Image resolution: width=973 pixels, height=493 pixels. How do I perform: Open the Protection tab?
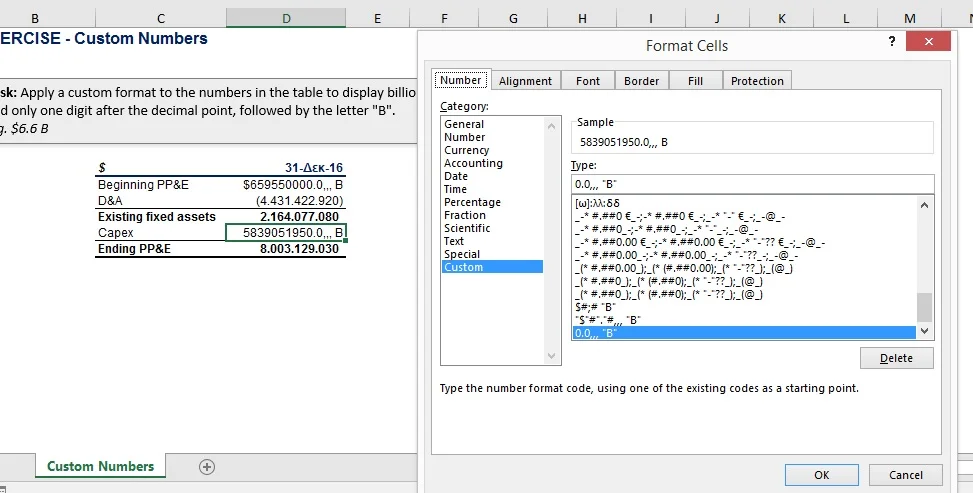757,81
